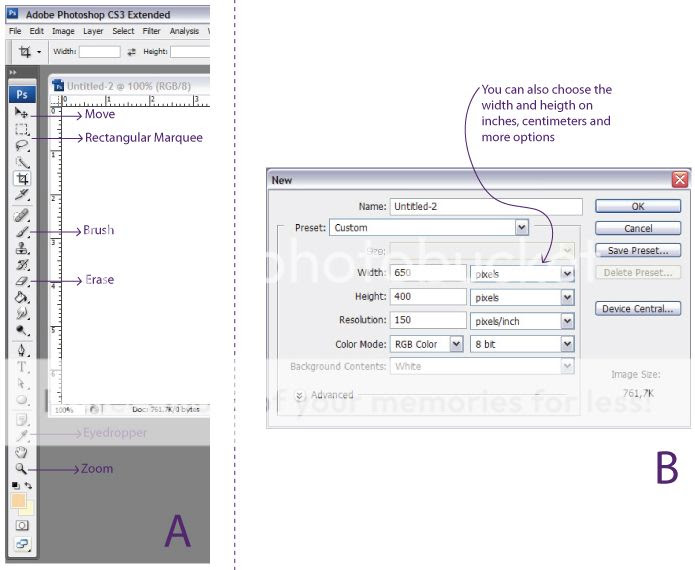Open the Width units dropdown

tap(522, 274)
